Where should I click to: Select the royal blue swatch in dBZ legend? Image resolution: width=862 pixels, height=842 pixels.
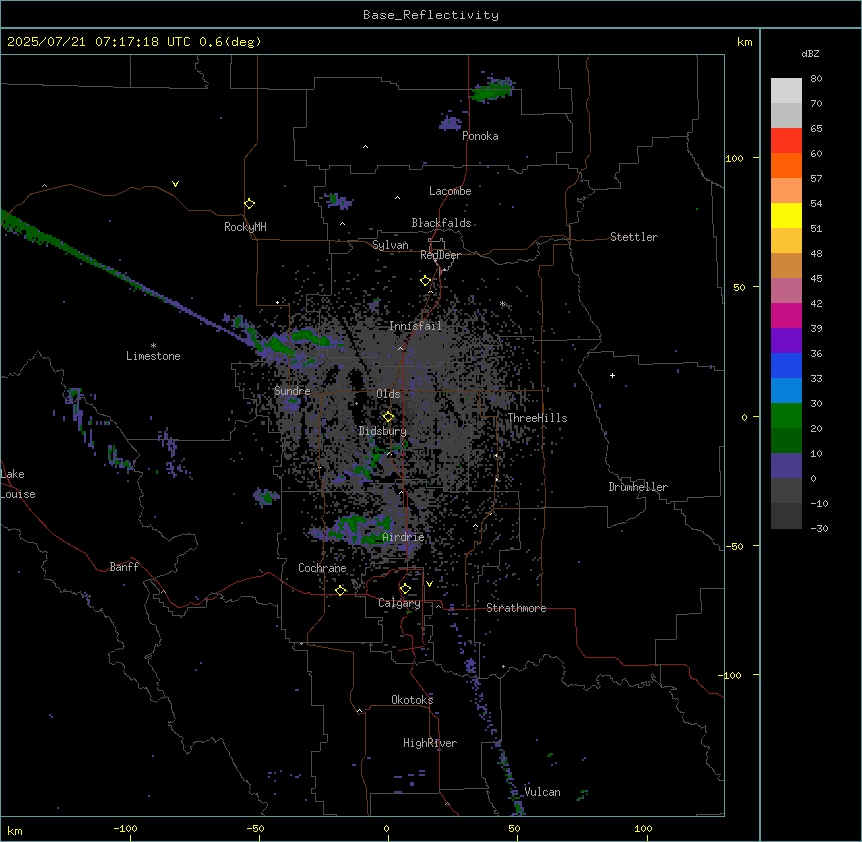(x=786, y=365)
